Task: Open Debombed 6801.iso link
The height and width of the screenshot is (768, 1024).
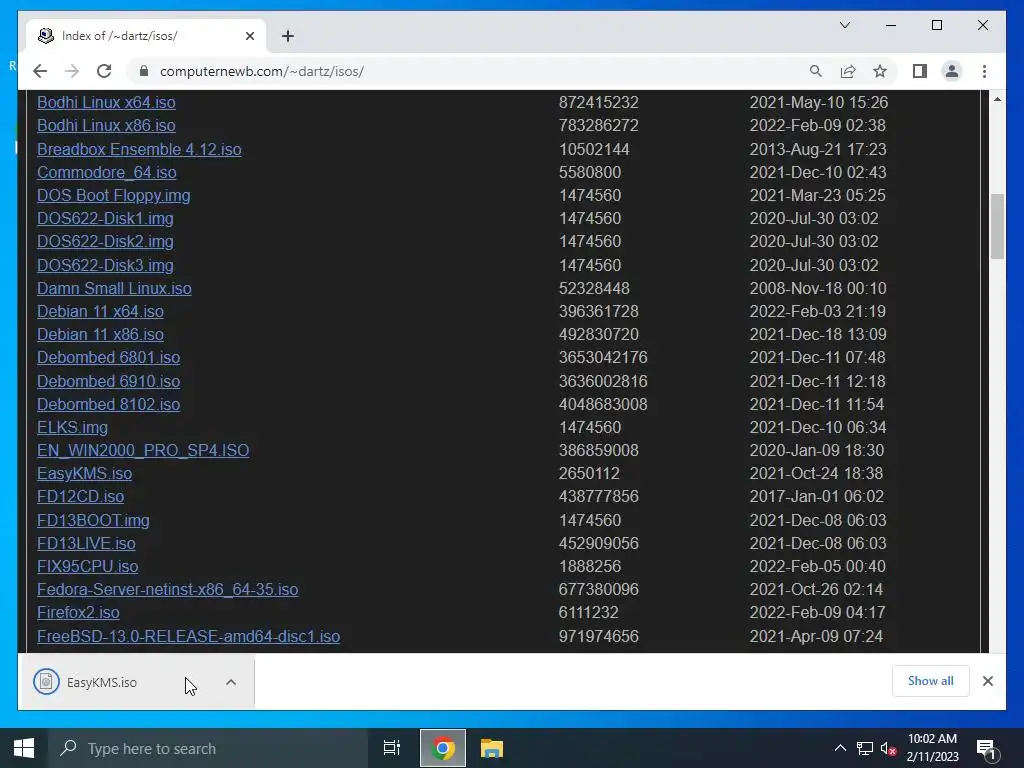Action: (x=108, y=358)
